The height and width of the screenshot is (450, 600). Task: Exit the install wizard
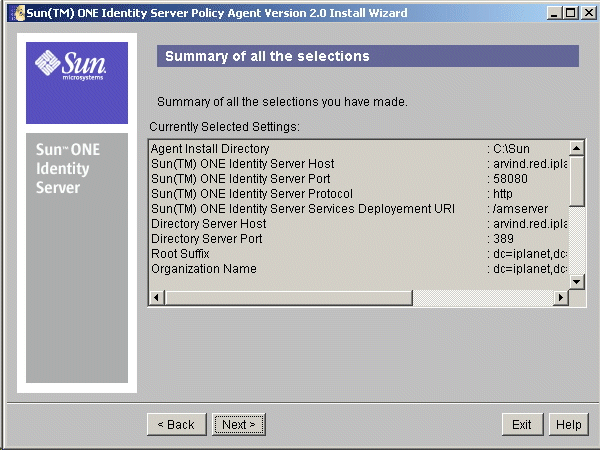pyautogui.click(x=522, y=424)
